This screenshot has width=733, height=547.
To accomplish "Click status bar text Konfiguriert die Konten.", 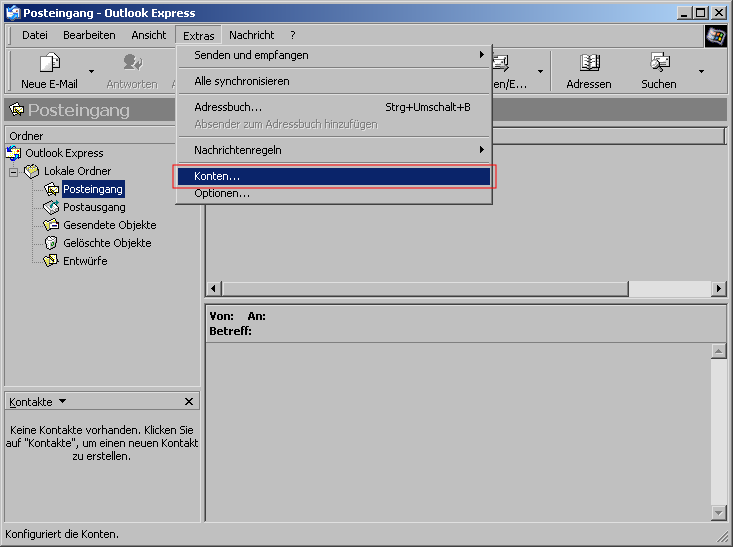I will tap(62, 534).
